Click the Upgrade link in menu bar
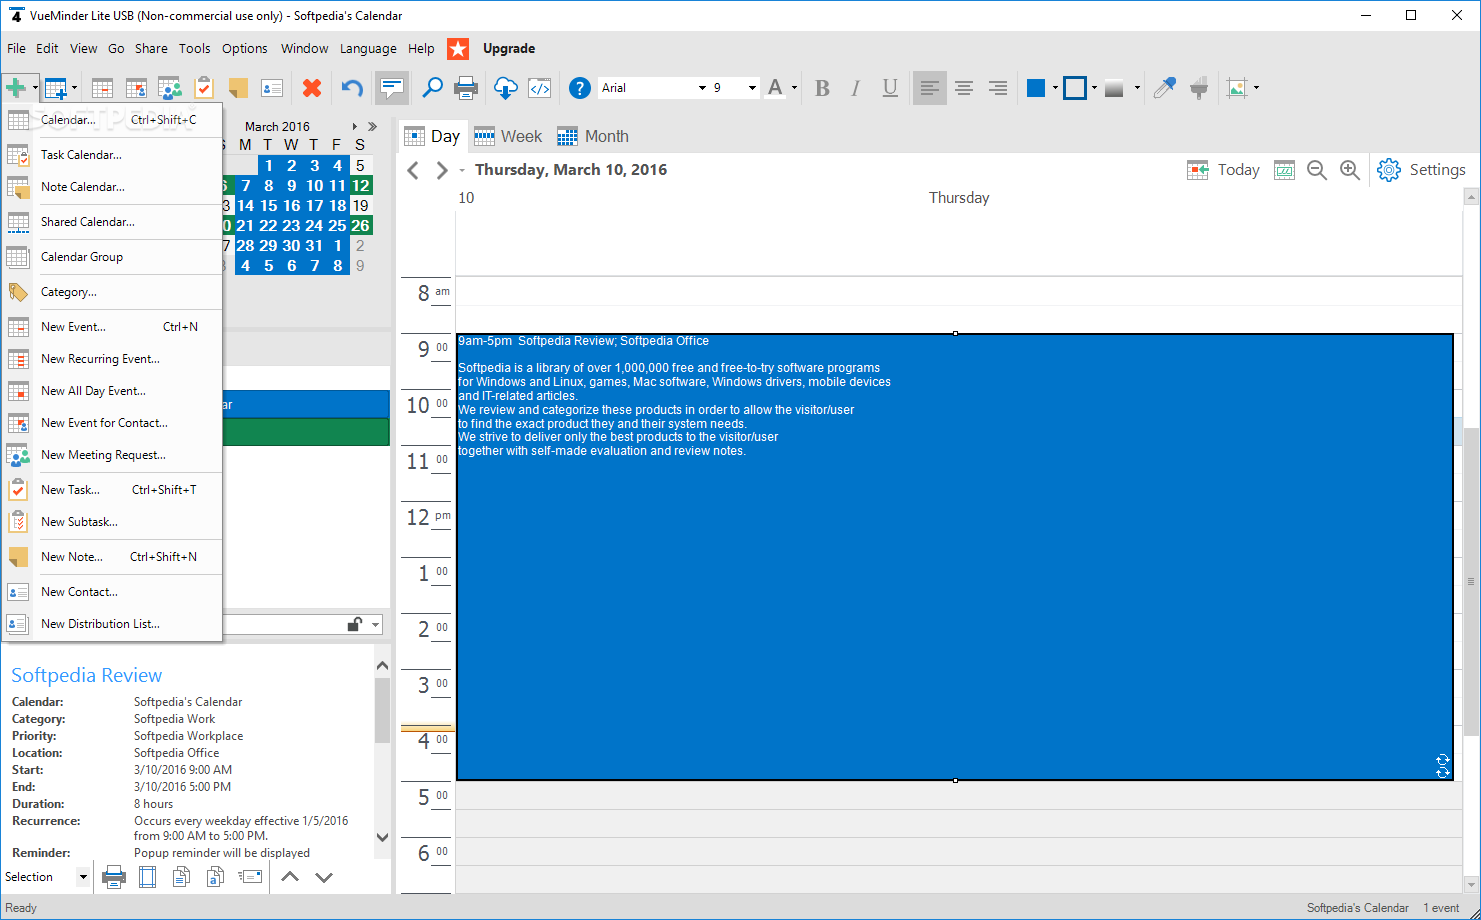1481x920 pixels. [x=509, y=48]
